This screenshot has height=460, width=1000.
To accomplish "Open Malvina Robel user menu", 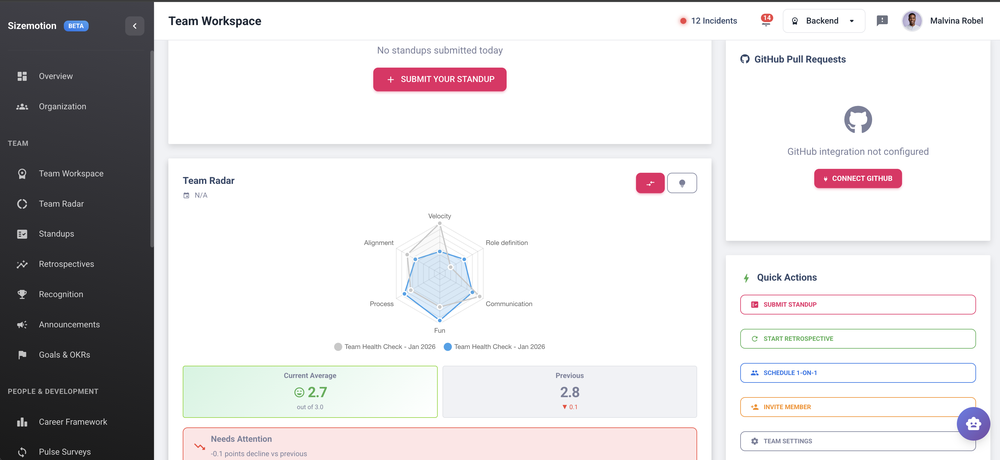I will (x=942, y=21).
